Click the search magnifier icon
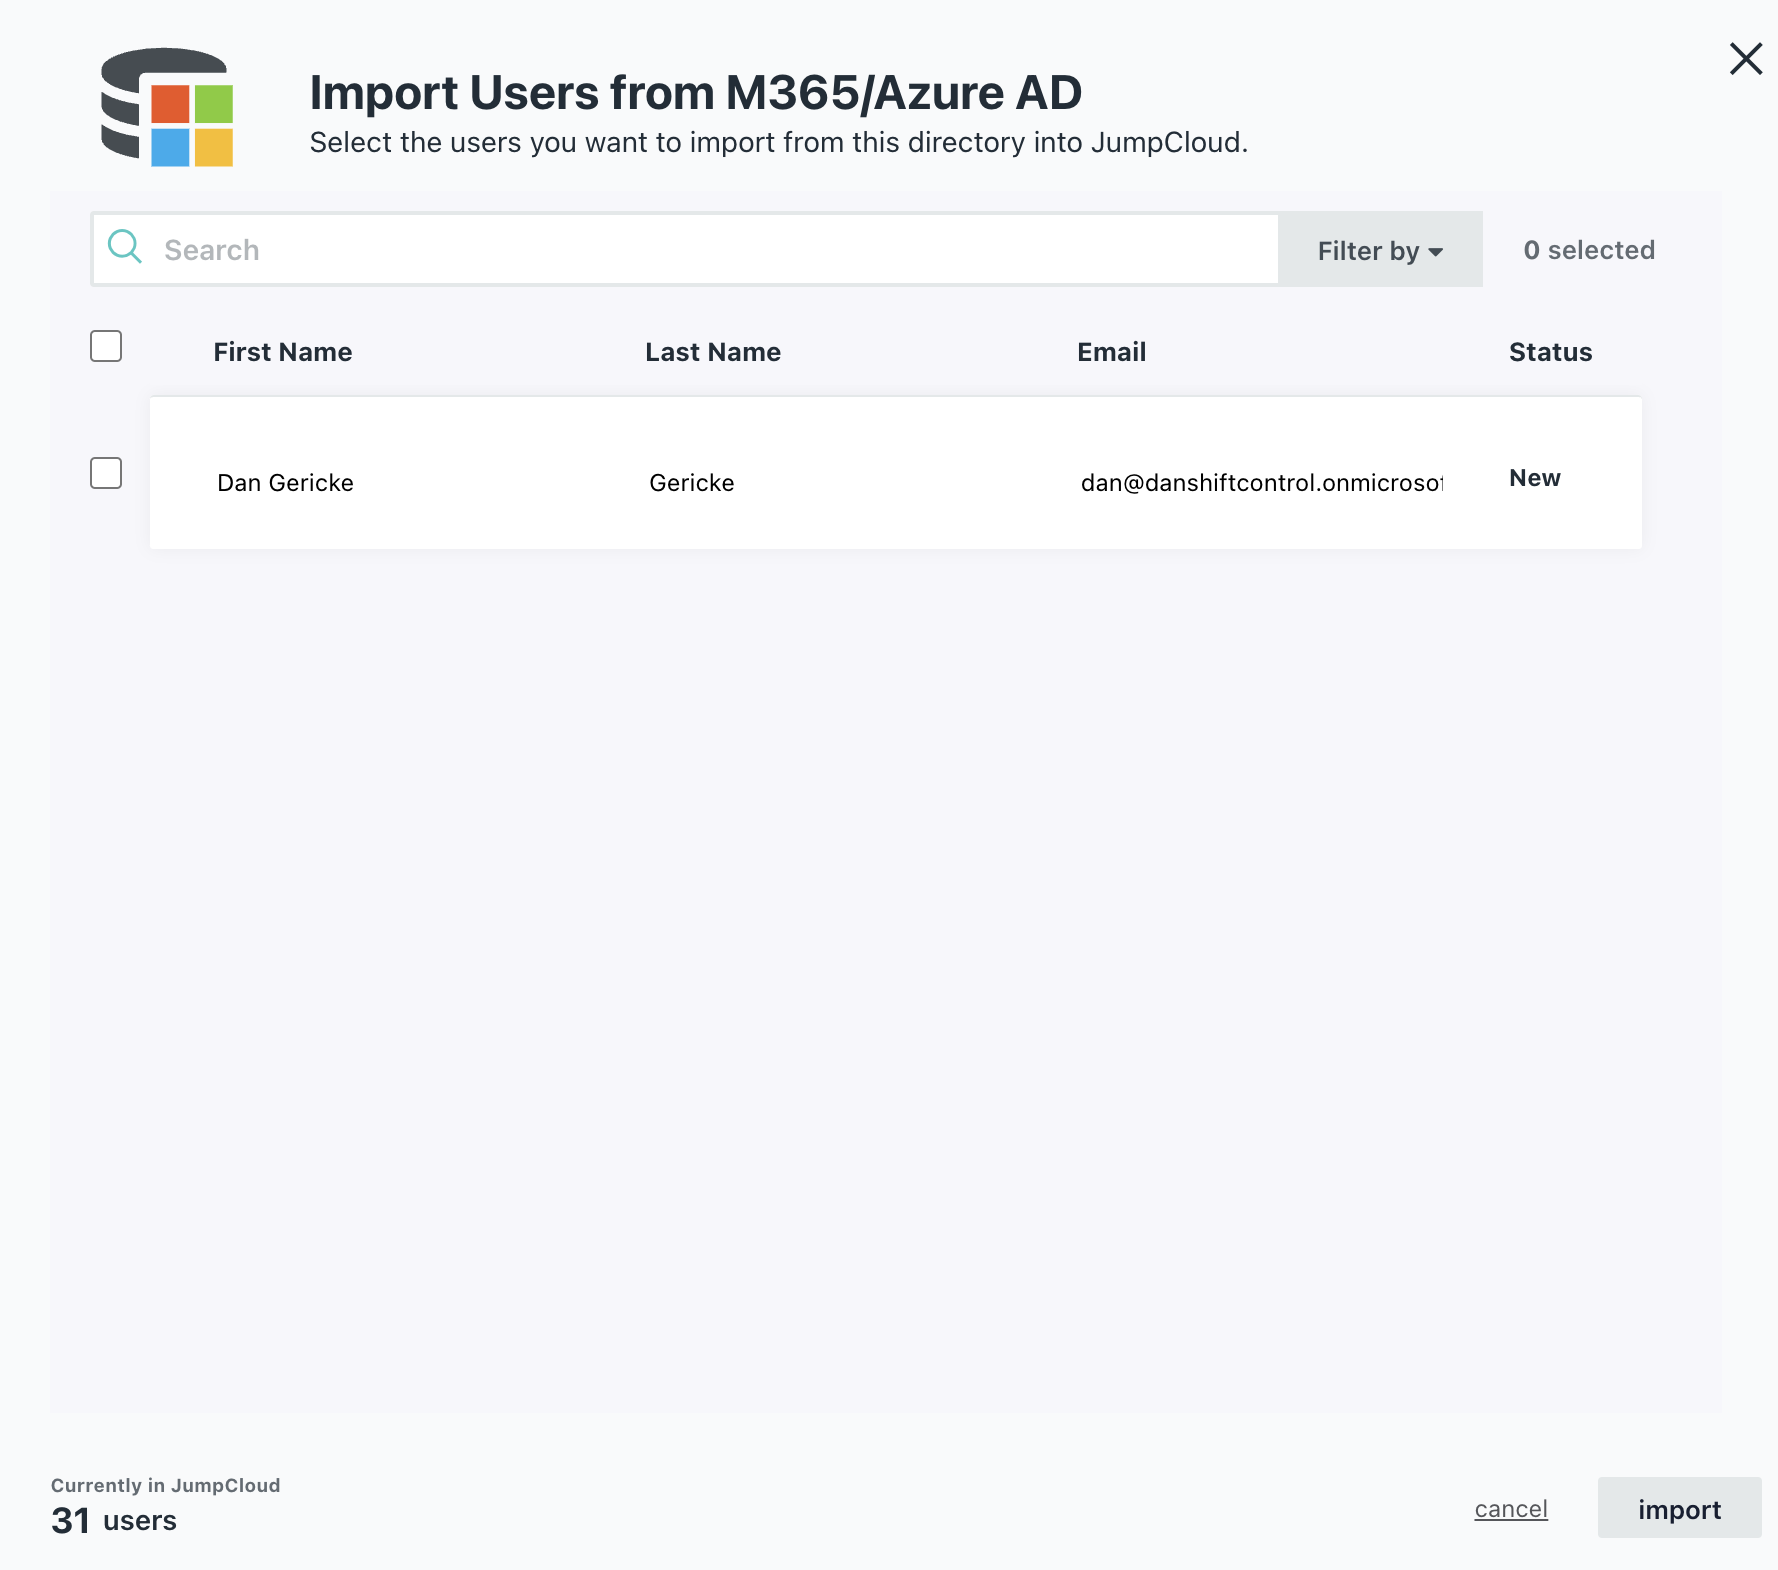The height and width of the screenshot is (1570, 1778). tap(124, 247)
